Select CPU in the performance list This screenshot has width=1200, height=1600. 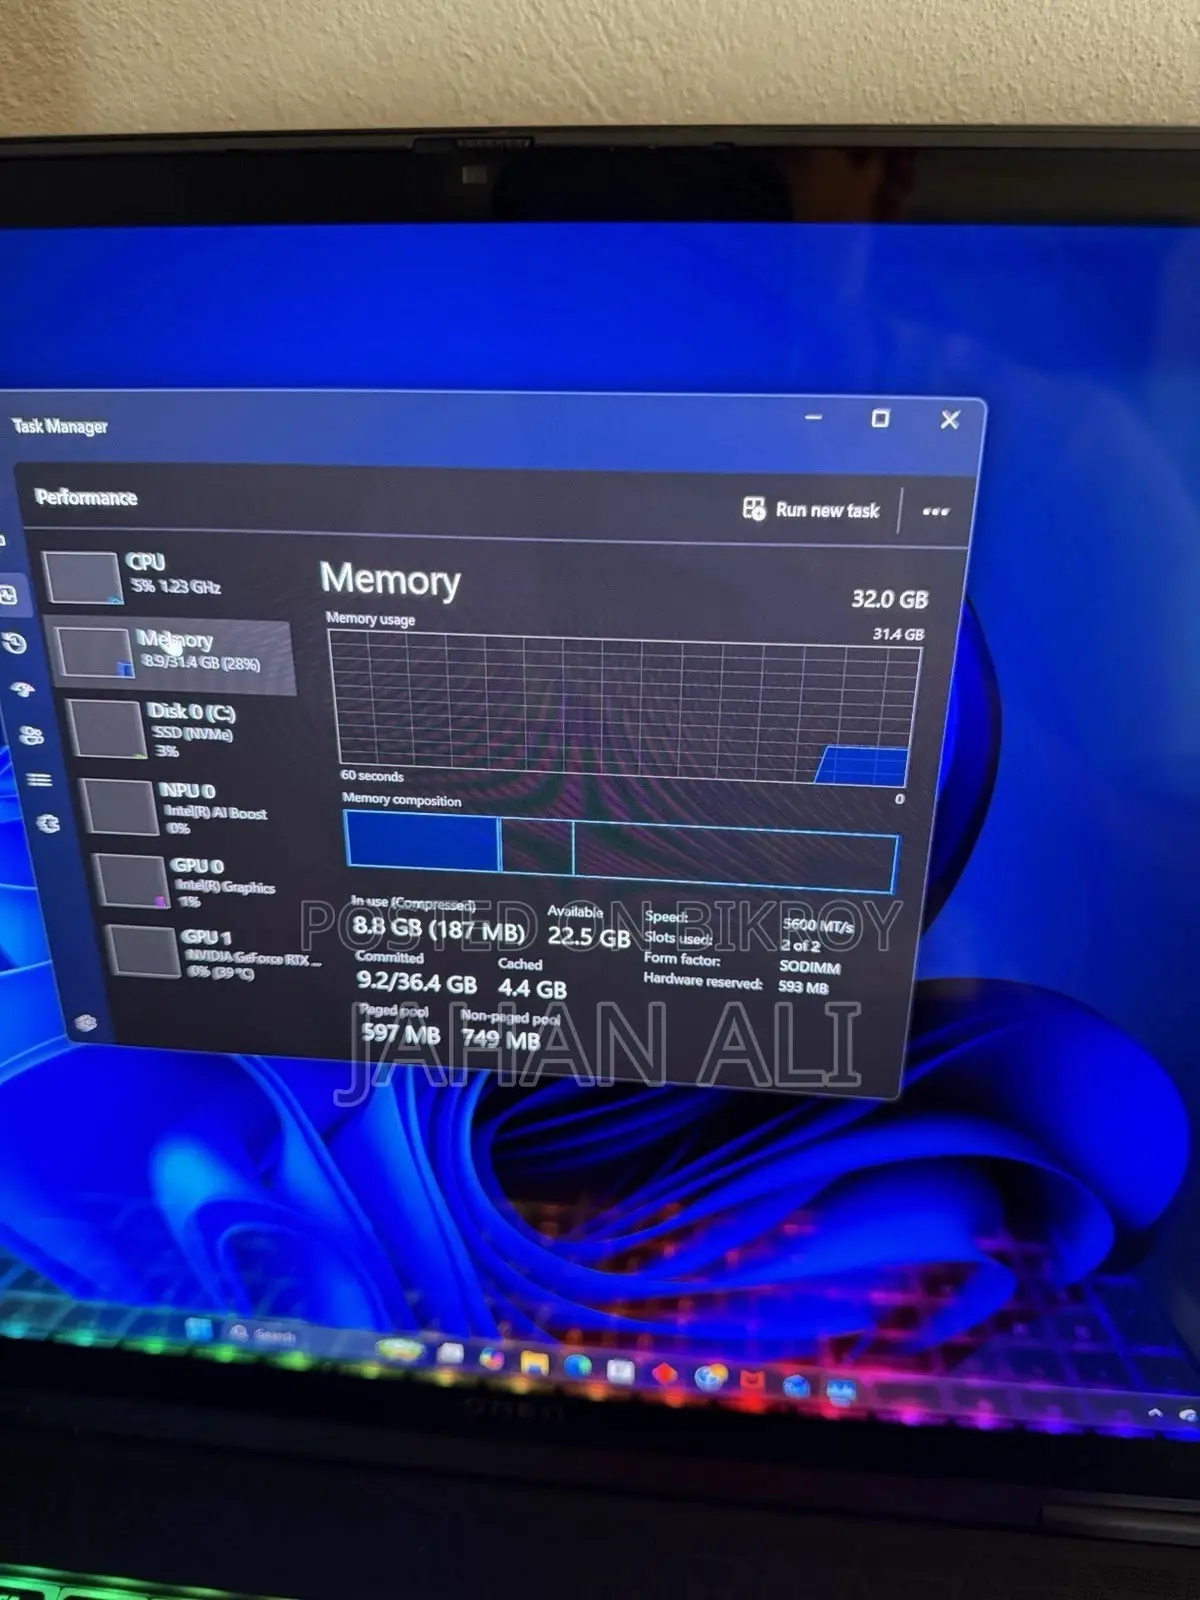point(165,576)
